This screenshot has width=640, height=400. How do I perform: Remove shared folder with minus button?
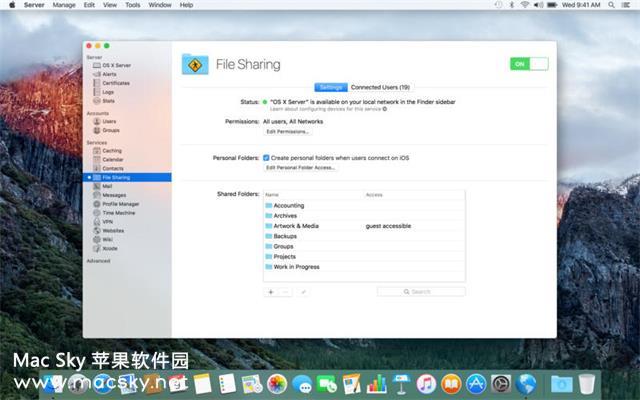tap(285, 292)
